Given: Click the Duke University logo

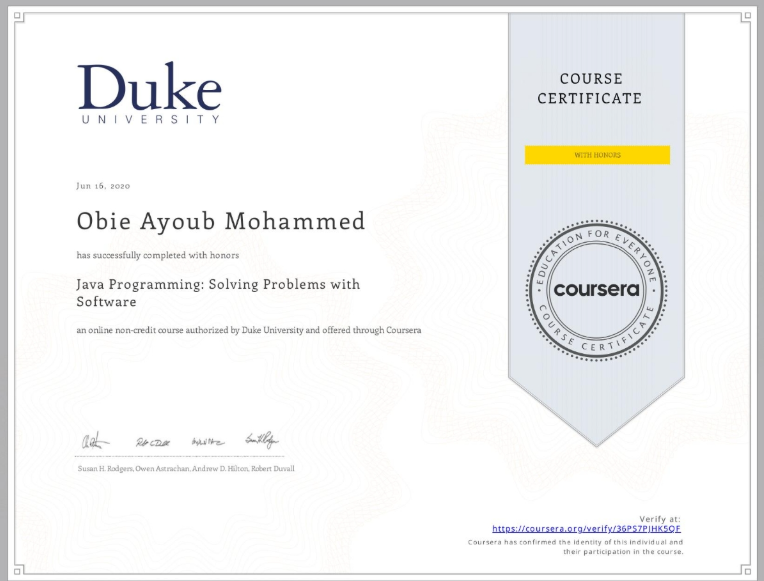Looking at the screenshot, I should pyautogui.click(x=150, y=93).
